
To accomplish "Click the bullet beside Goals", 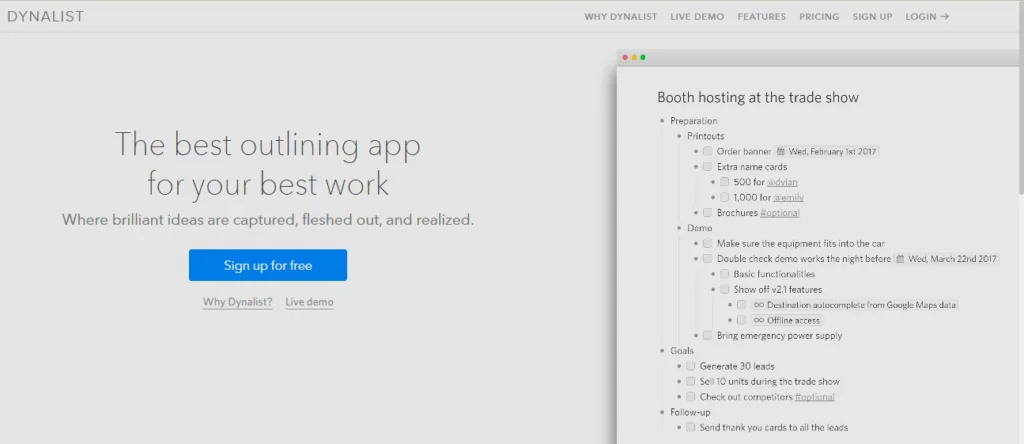I will (662, 351).
